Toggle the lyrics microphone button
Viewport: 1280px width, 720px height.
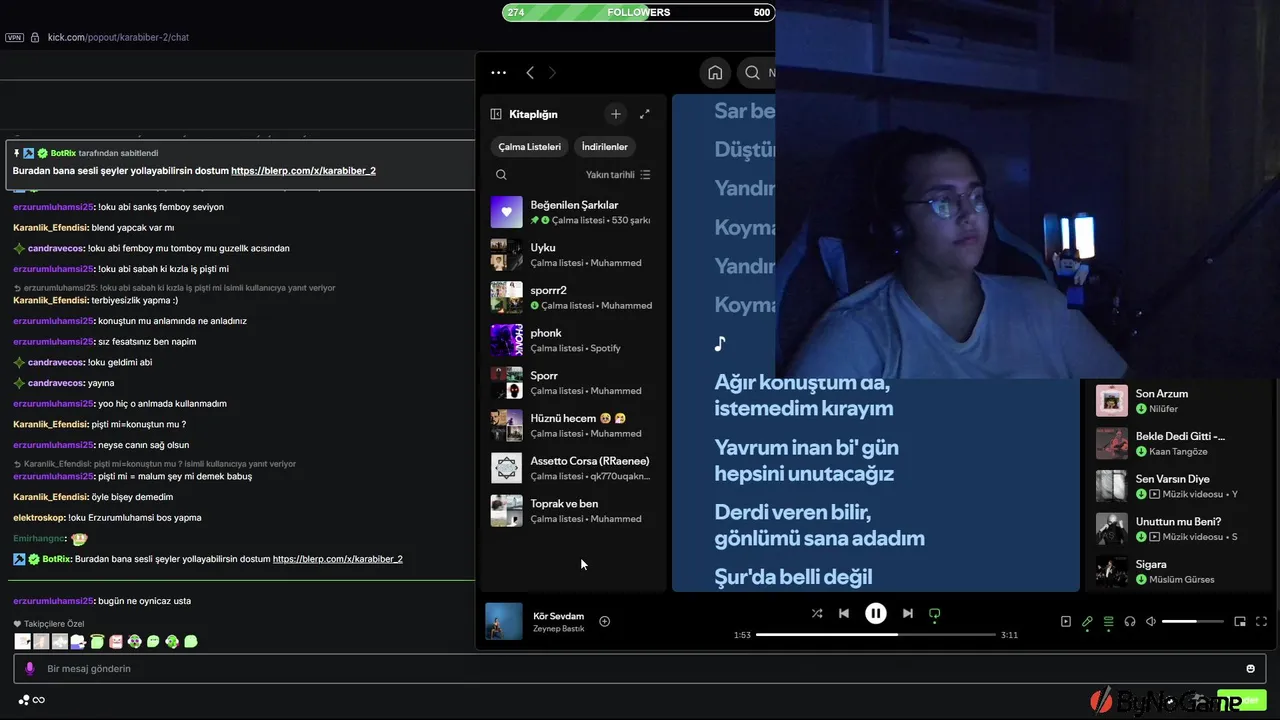point(1087,621)
